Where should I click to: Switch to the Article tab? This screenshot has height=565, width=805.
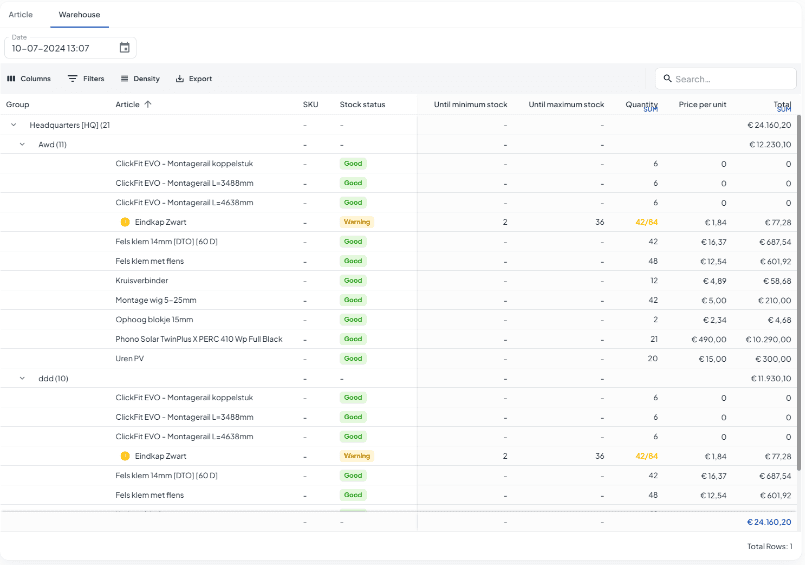[21, 15]
